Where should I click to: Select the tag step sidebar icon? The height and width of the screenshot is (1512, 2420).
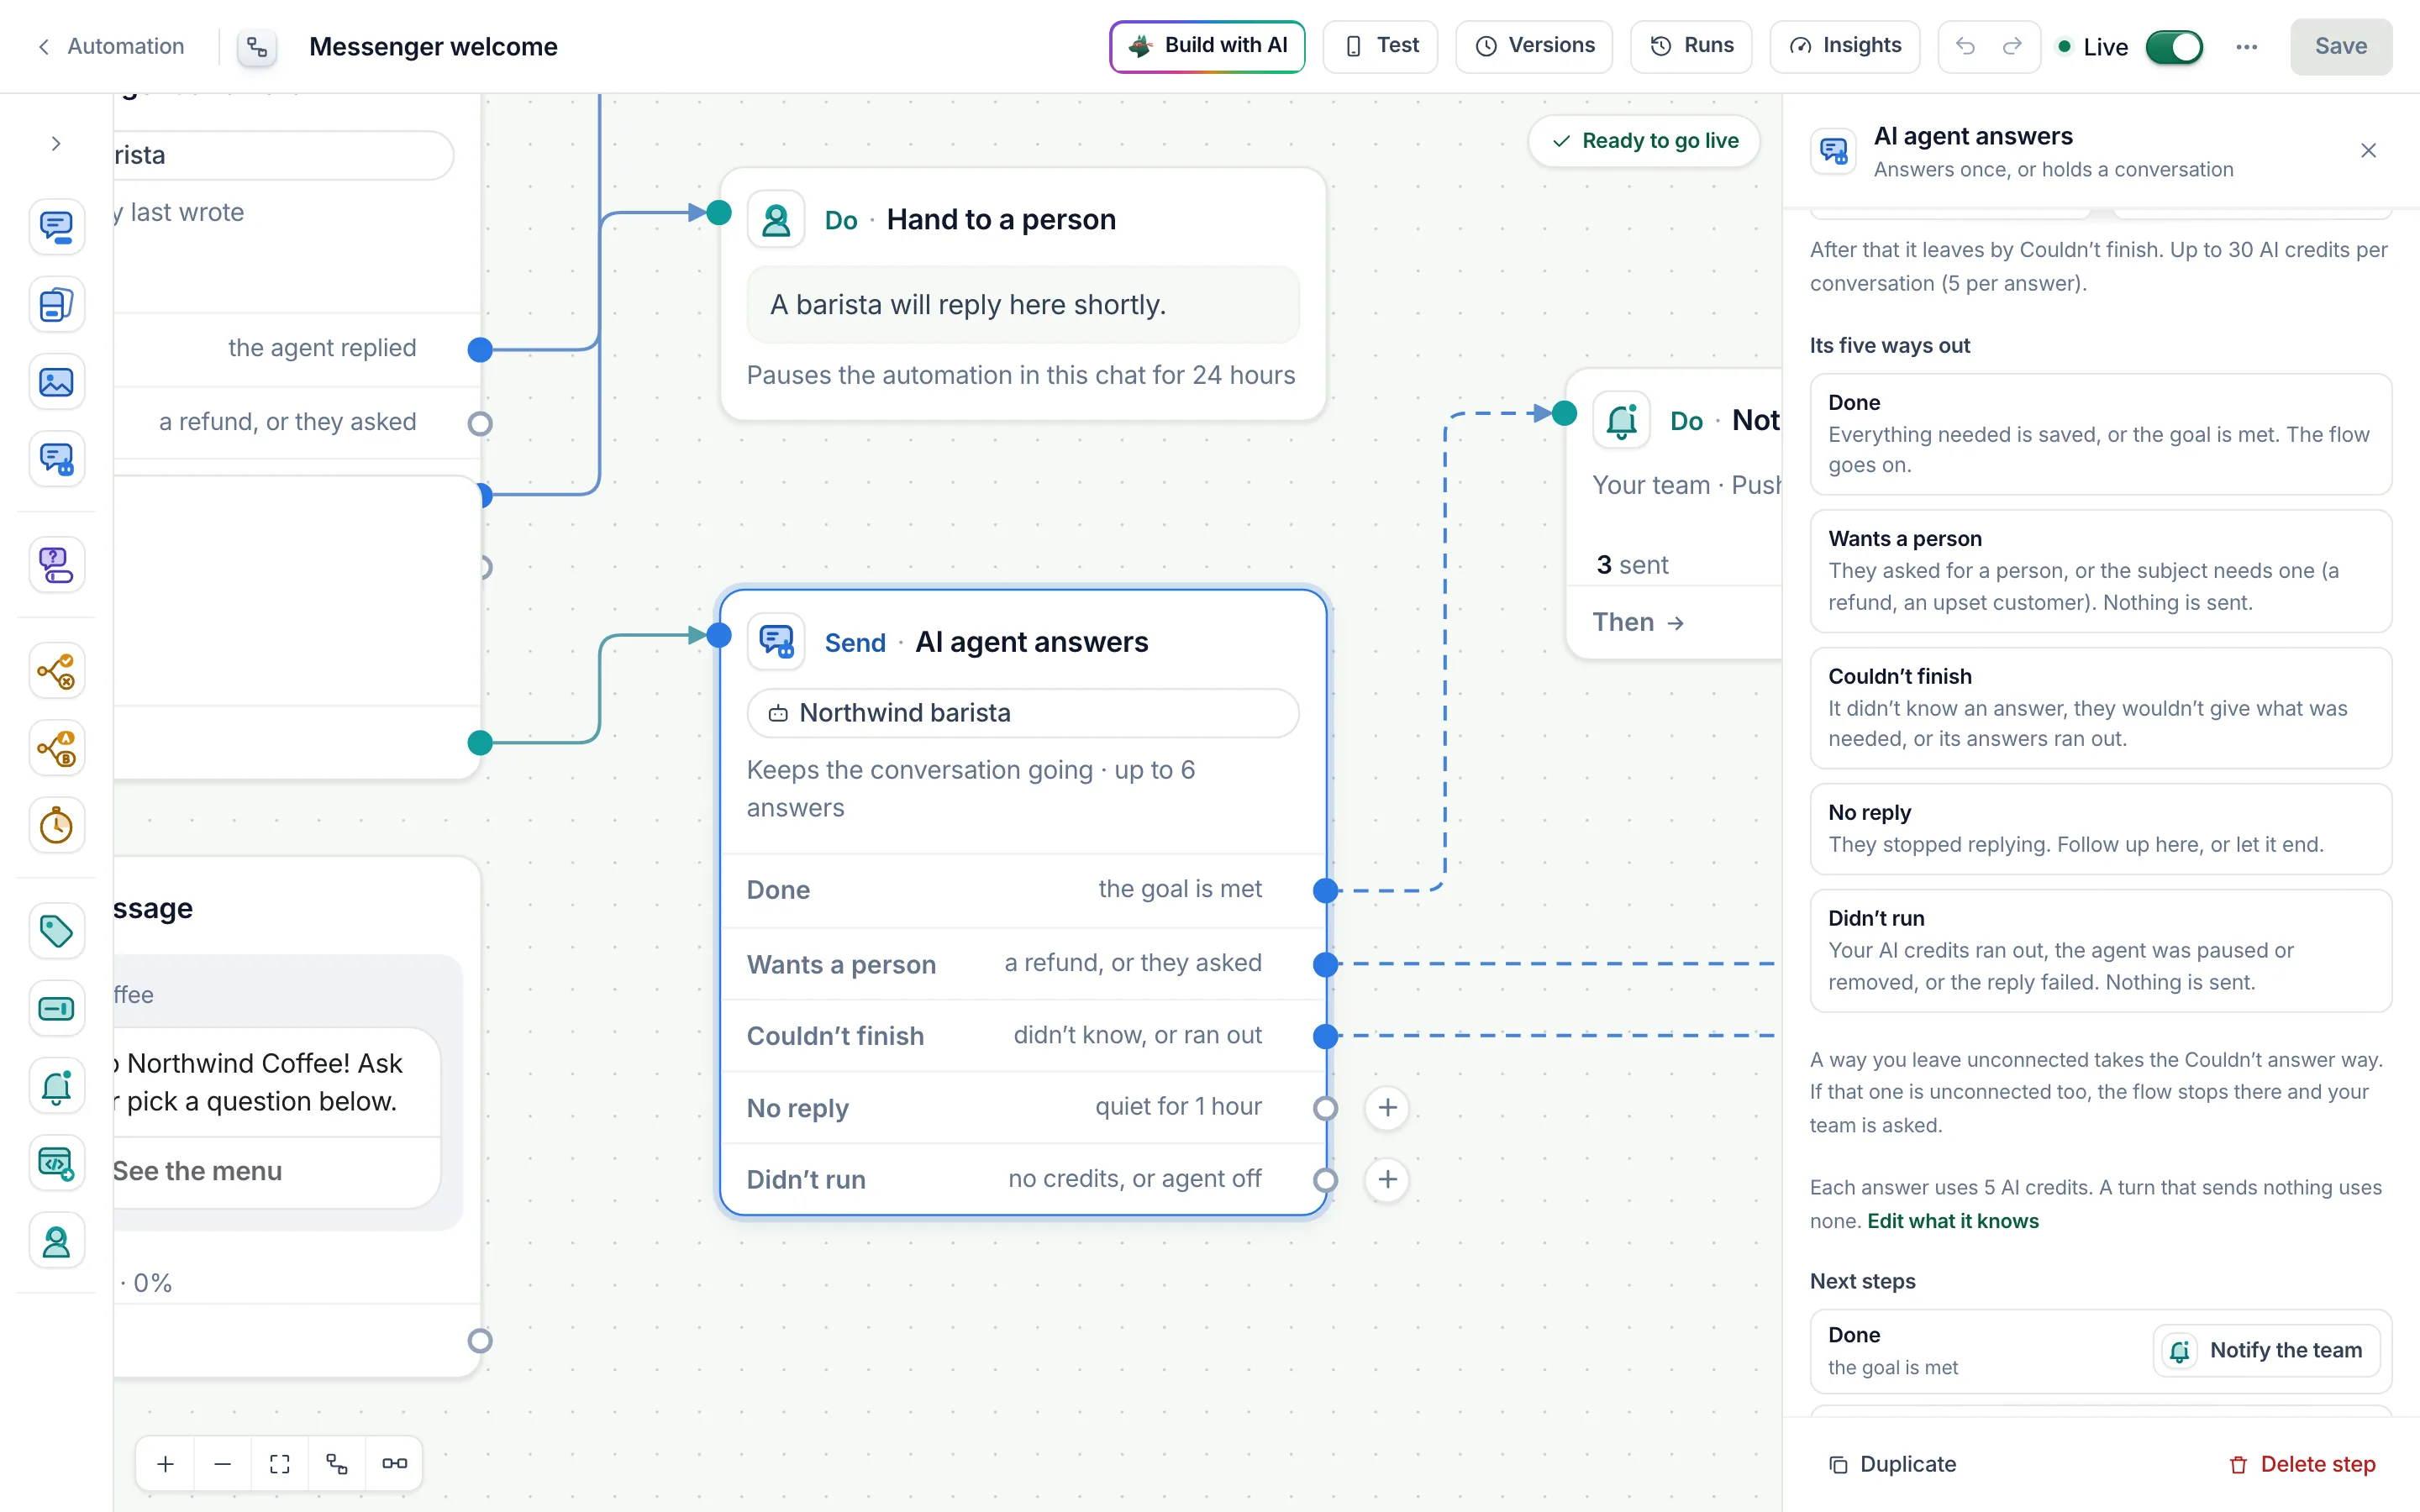tap(56, 931)
